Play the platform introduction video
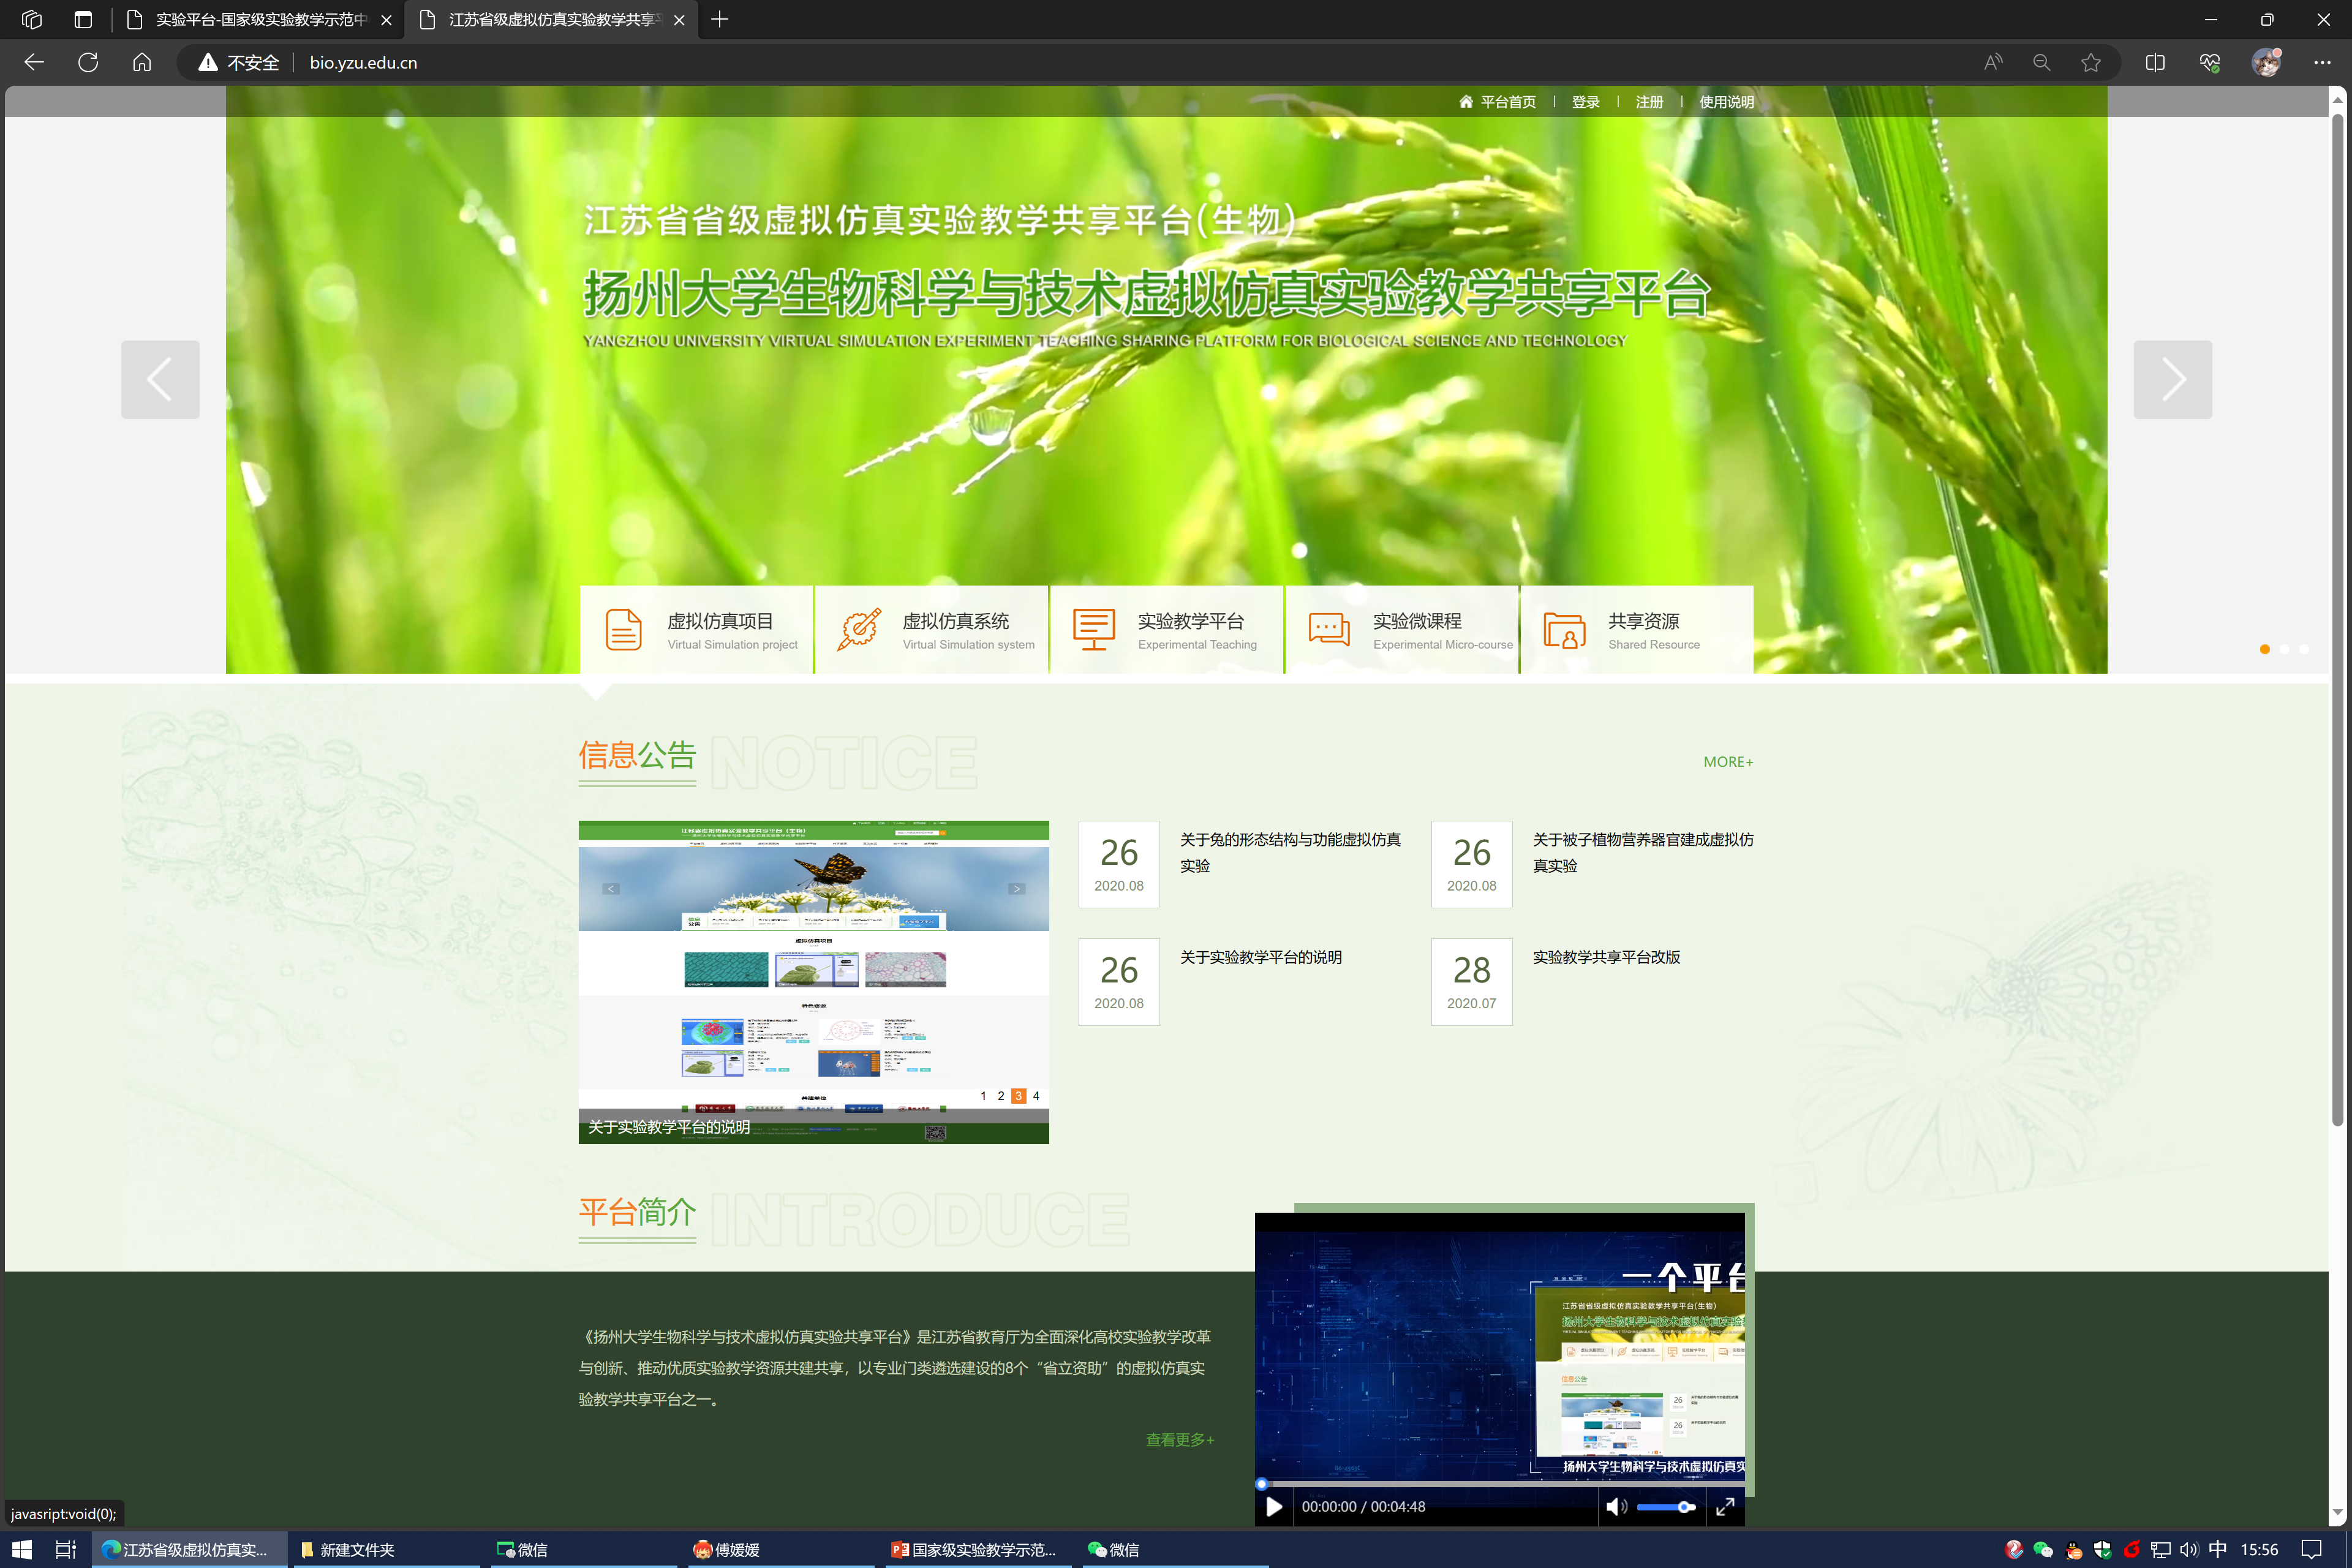Viewport: 2352px width, 1568px height. coord(1273,1506)
